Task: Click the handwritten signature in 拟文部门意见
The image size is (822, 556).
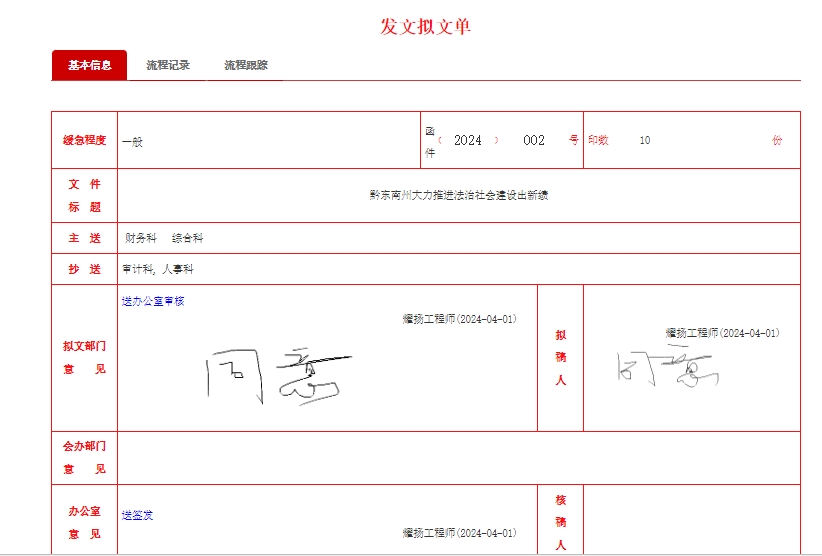Action: [x=279, y=376]
